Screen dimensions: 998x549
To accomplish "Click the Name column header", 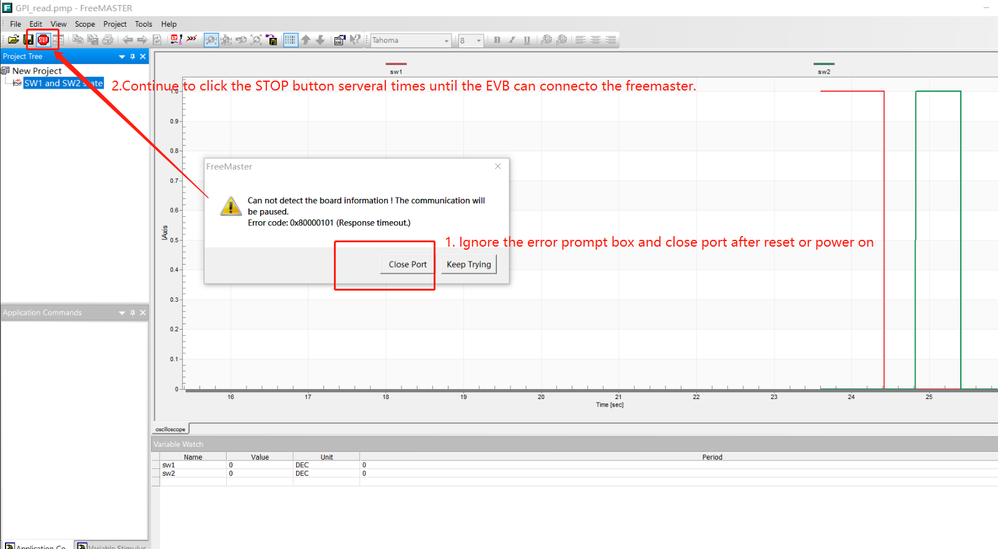I will [x=193, y=457].
